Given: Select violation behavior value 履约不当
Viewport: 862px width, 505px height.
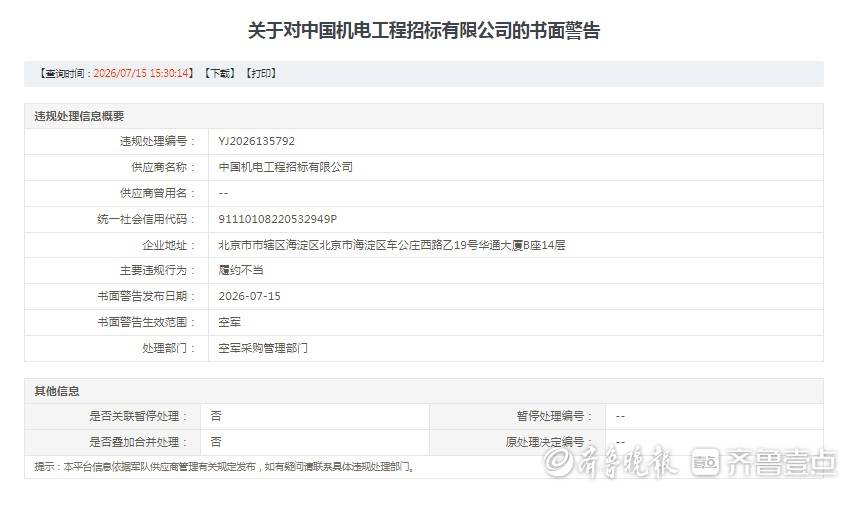Looking at the screenshot, I should (x=241, y=270).
